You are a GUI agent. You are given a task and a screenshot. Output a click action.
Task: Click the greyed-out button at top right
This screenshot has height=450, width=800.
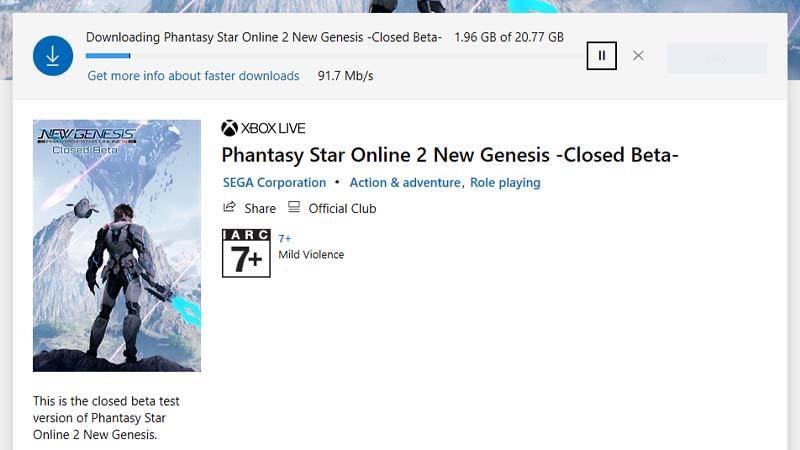click(716, 58)
